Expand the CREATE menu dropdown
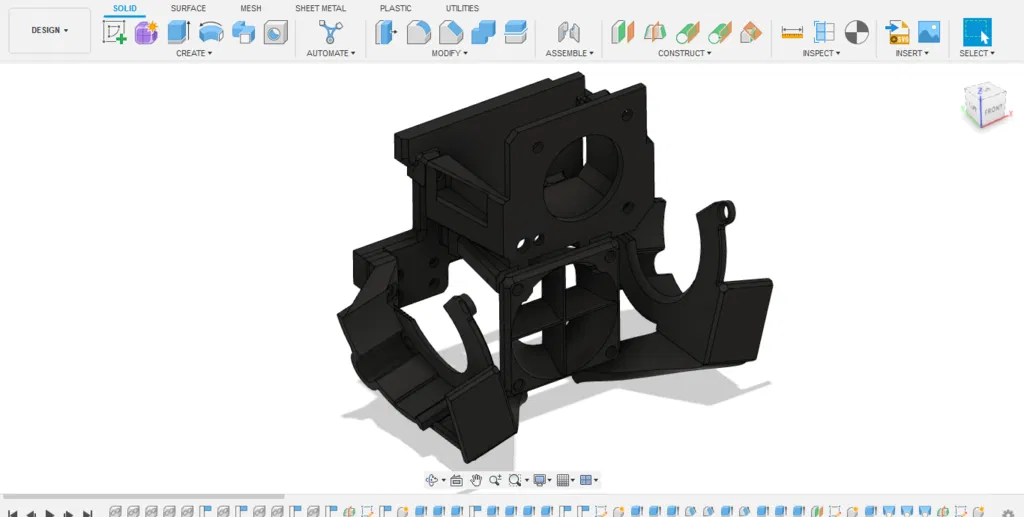The height and width of the screenshot is (517, 1024). click(194, 53)
